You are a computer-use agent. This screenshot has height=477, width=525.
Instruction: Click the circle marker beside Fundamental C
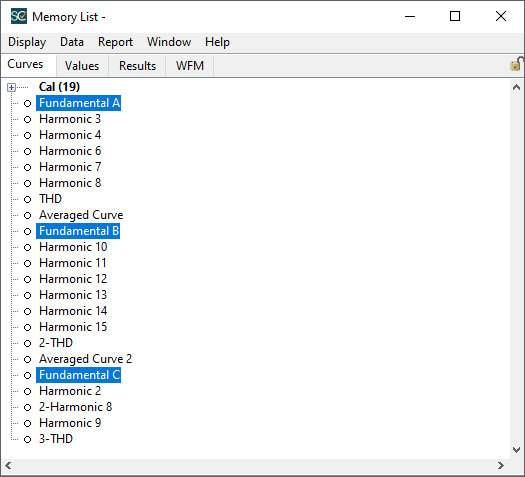[x=27, y=376]
